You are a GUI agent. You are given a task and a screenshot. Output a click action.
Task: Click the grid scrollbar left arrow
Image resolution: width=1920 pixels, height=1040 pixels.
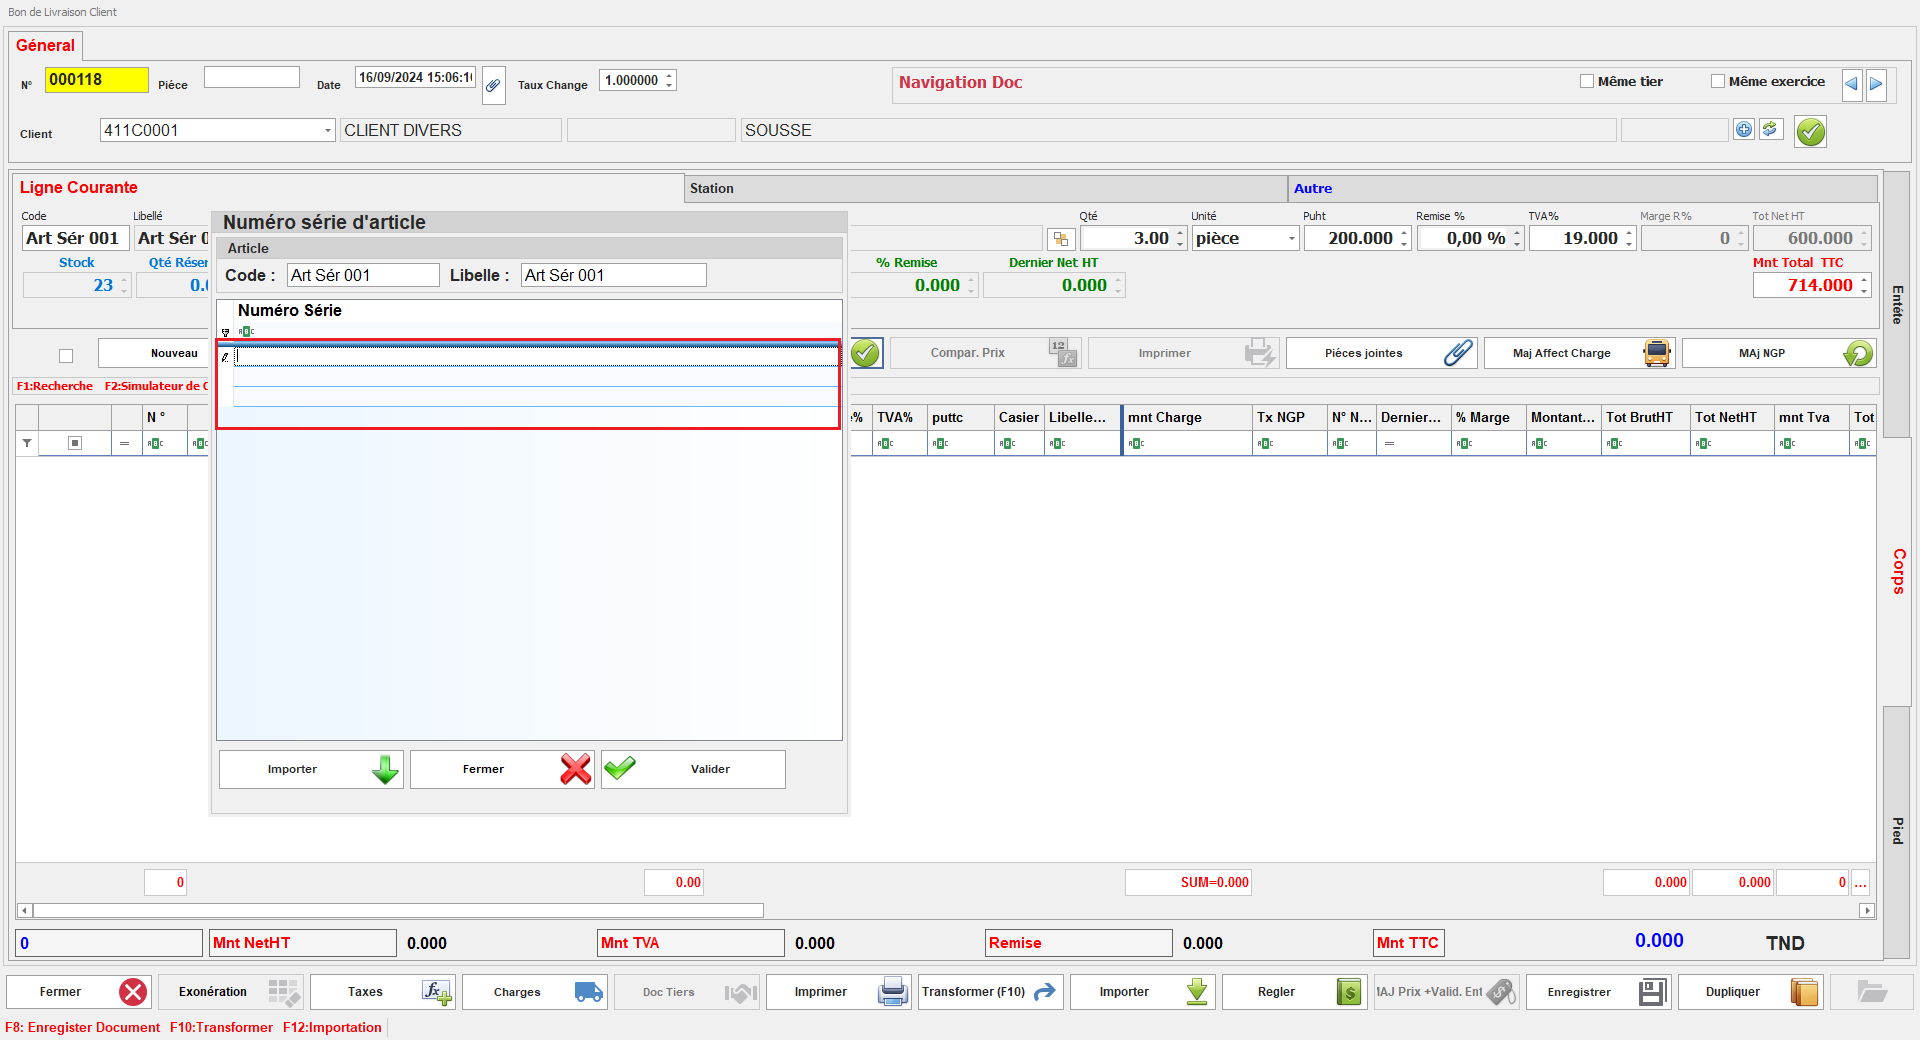click(24, 910)
